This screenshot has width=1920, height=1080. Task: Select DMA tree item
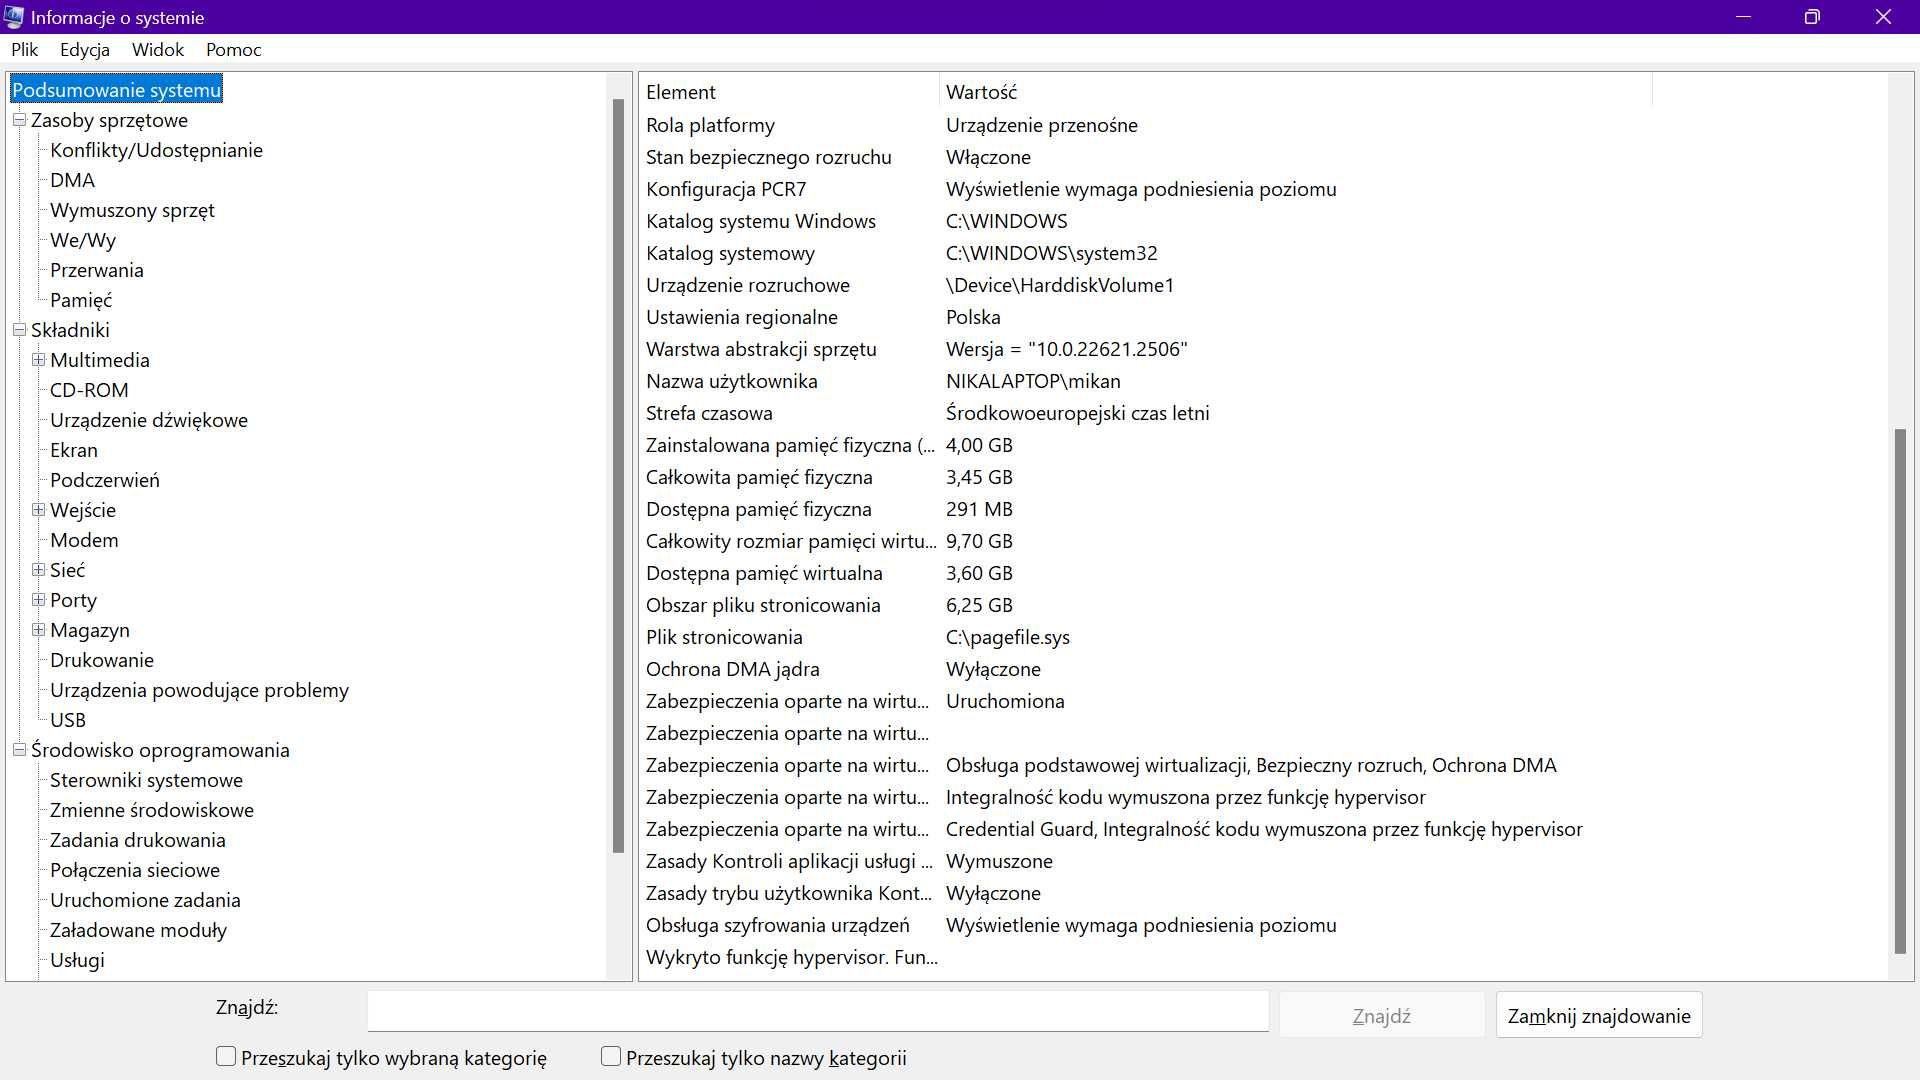point(73,180)
